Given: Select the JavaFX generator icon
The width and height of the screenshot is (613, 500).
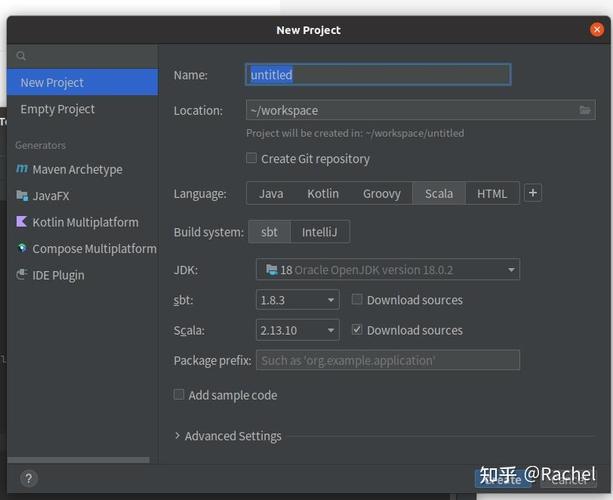Looking at the screenshot, I should click(x=22, y=195).
